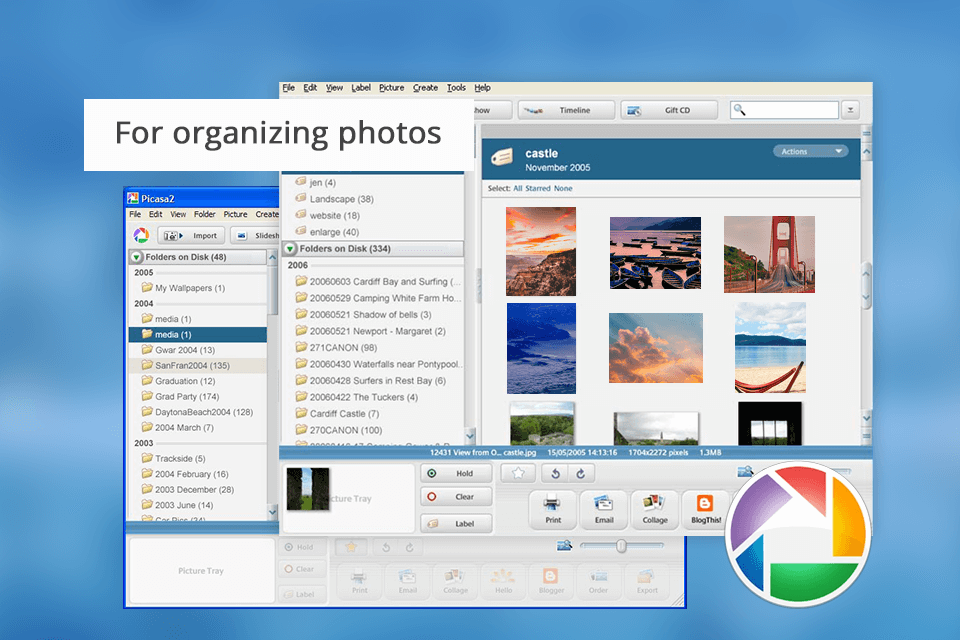The width and height of the screenshot is (960, 640).
Task: Click the BlogThis! button
Action: point(705,510)
